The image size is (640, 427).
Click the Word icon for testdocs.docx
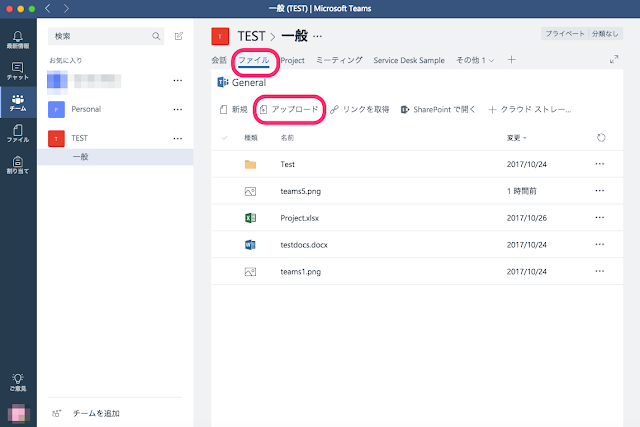(250, 245)
